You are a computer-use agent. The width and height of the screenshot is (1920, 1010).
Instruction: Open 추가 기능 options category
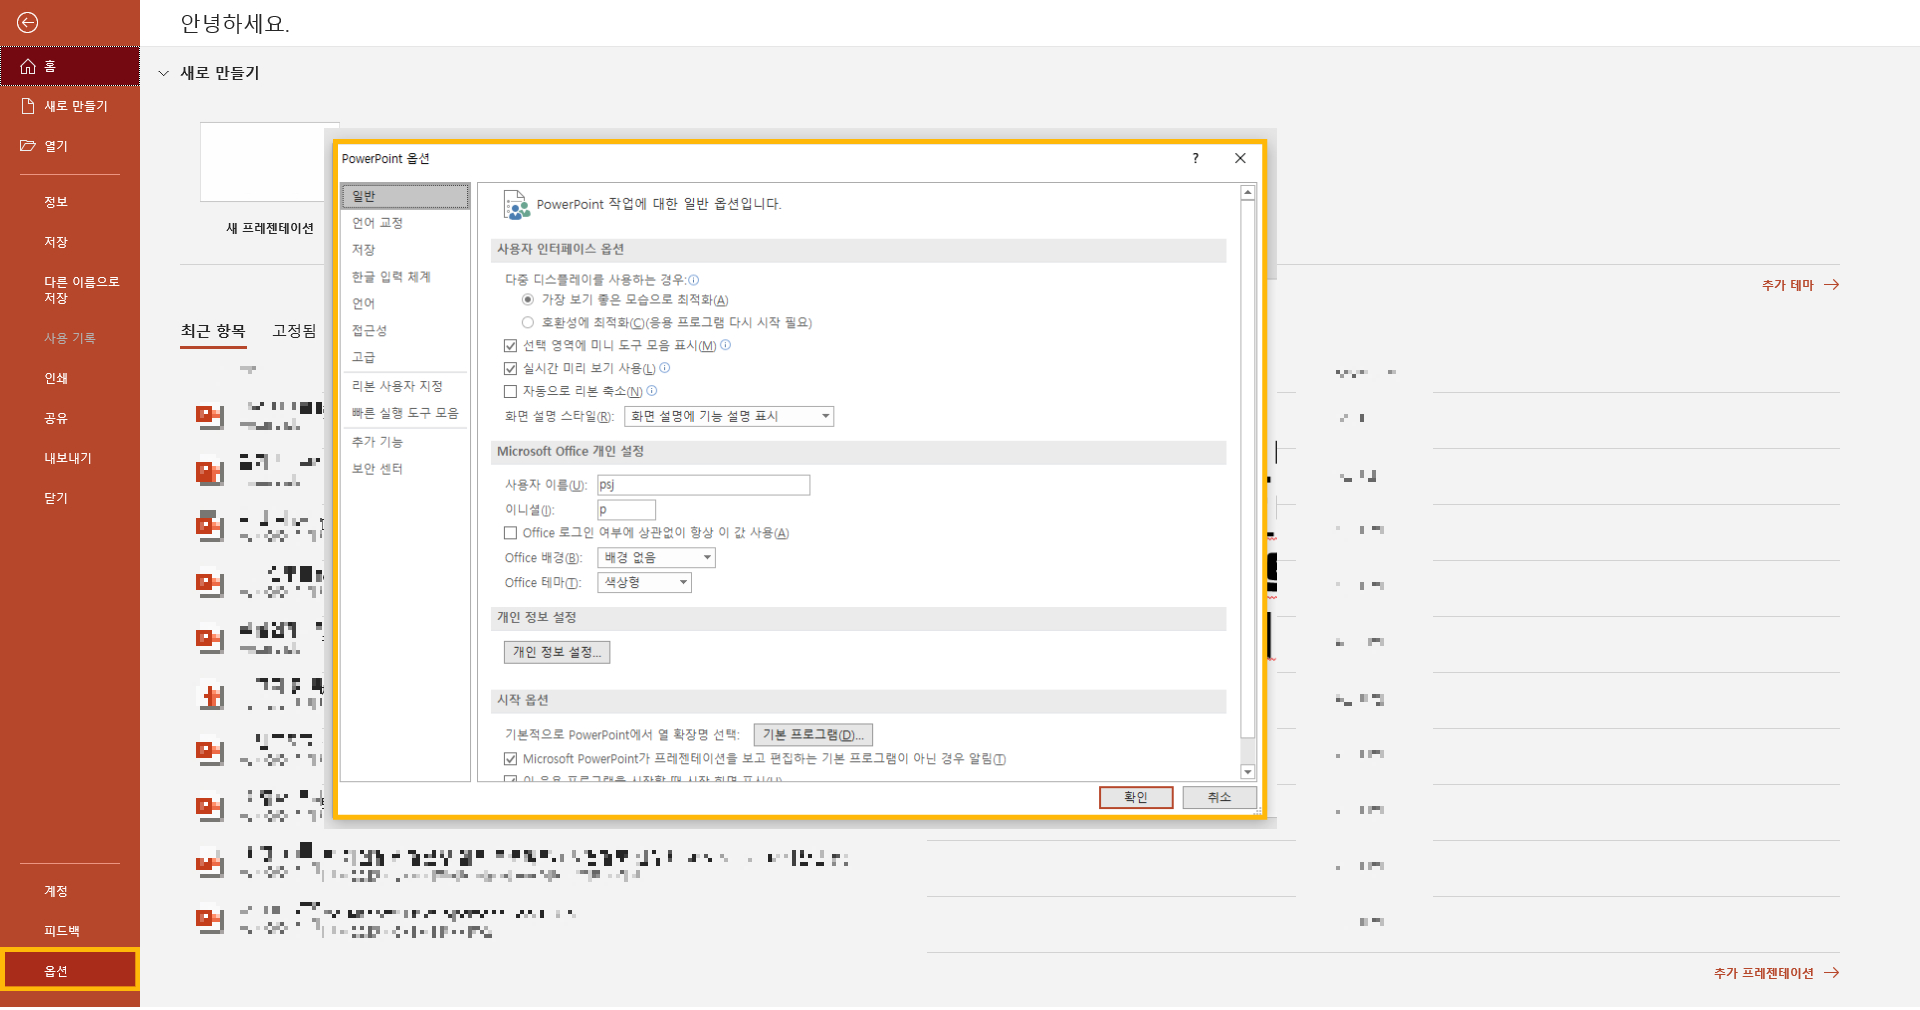405,442
